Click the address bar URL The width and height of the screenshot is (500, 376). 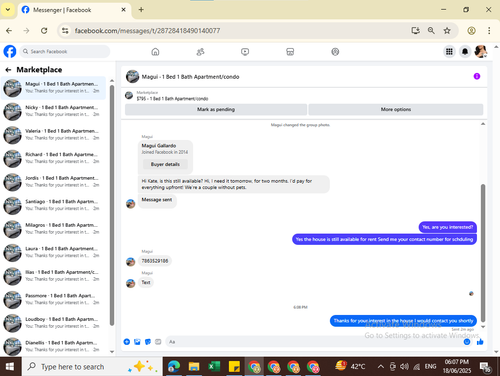tap(147, 31)
